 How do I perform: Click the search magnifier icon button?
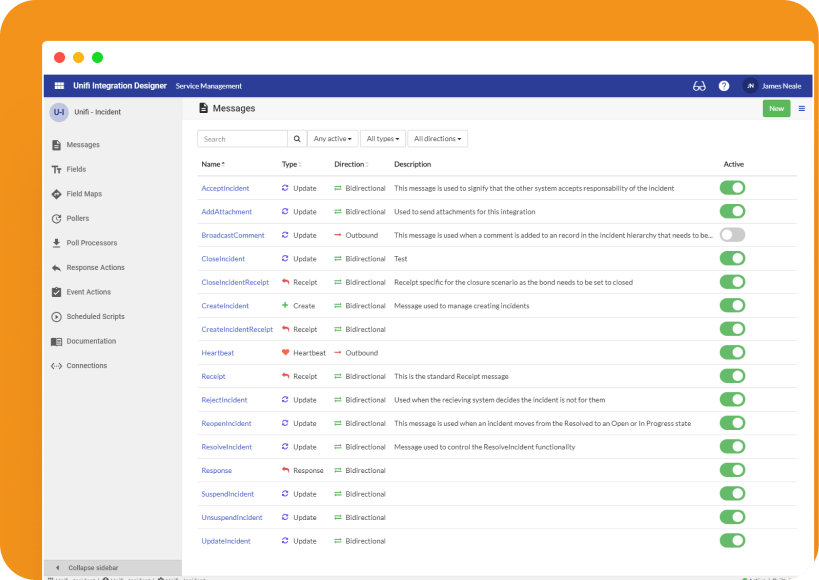pos(297,139)
